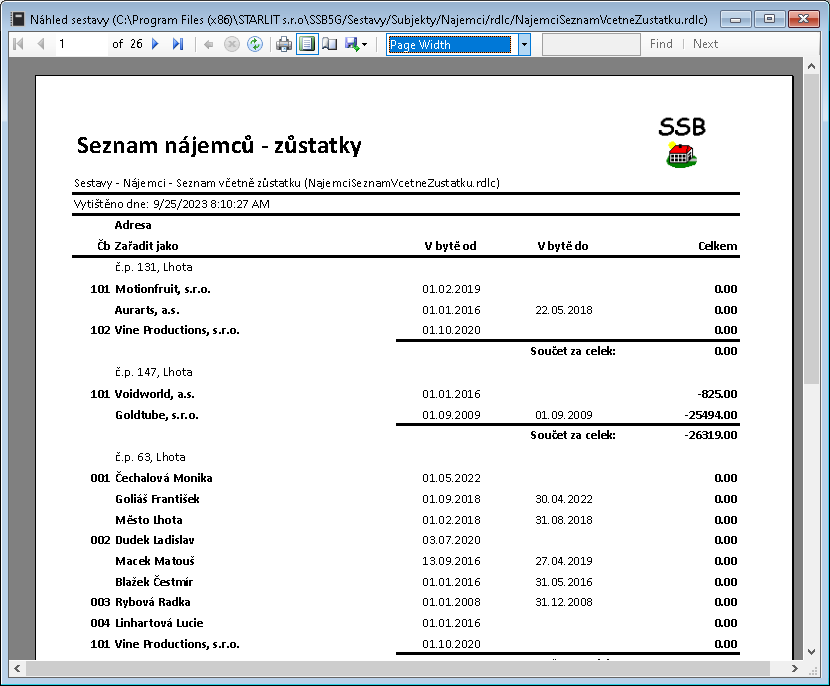The height and width of the screenshot is (686, 830).
Task: Click the vertical scrollbar down arrow
Action: tap(812, 651)
